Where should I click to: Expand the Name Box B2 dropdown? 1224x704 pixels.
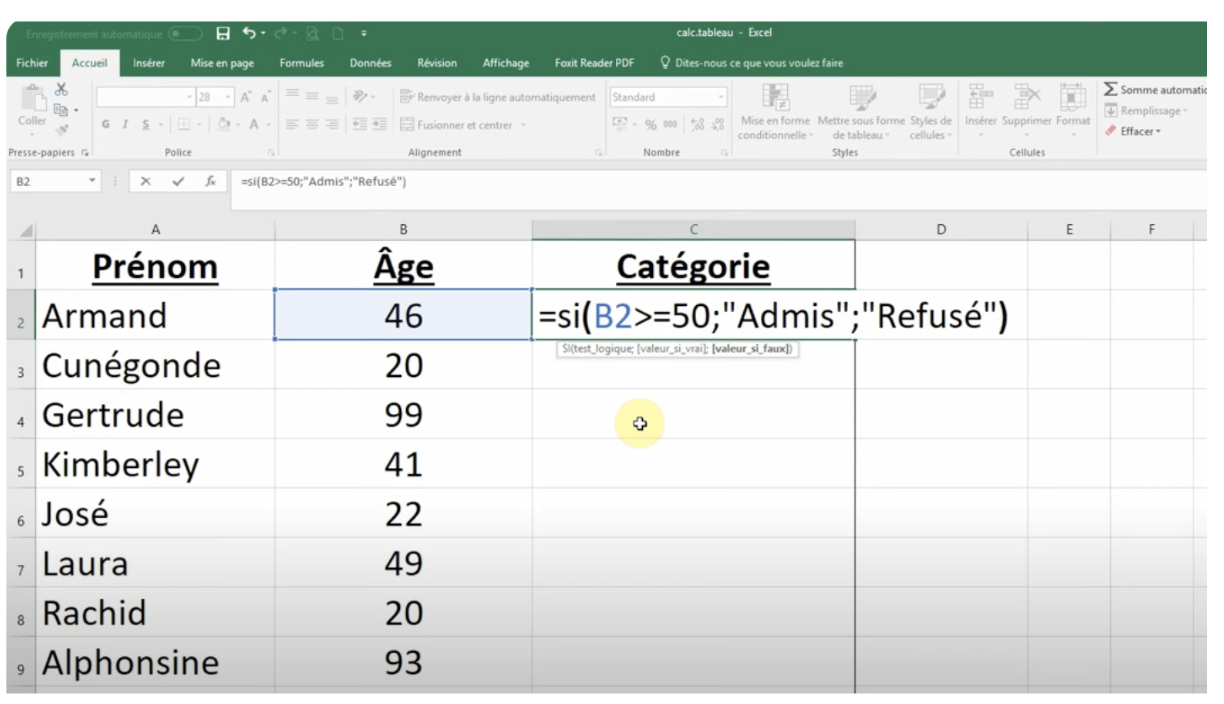point(93,182)
